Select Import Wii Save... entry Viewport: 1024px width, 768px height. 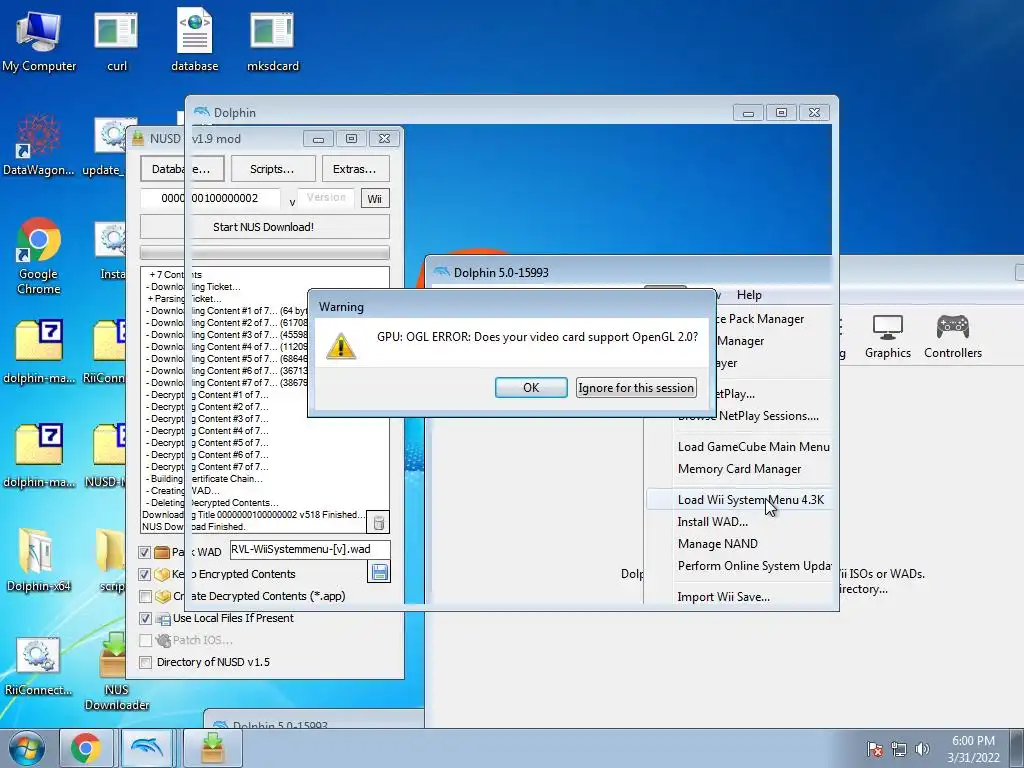coord(724,596)
